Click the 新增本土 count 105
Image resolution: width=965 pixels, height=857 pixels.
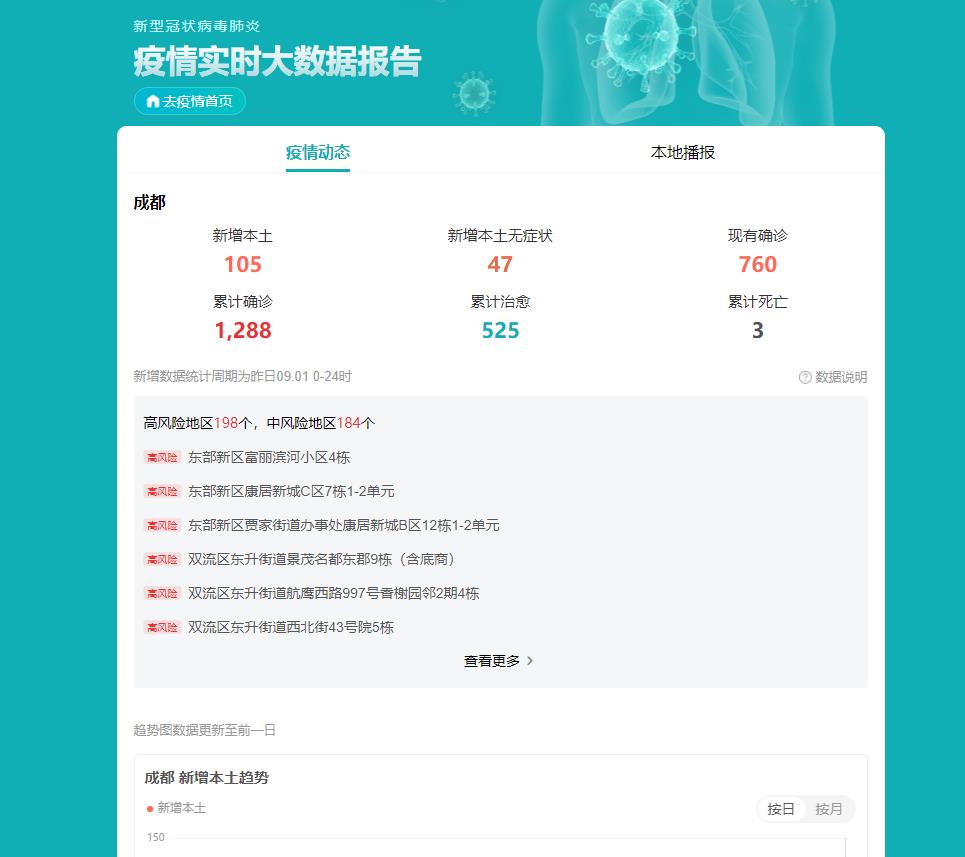coord(242,264)
